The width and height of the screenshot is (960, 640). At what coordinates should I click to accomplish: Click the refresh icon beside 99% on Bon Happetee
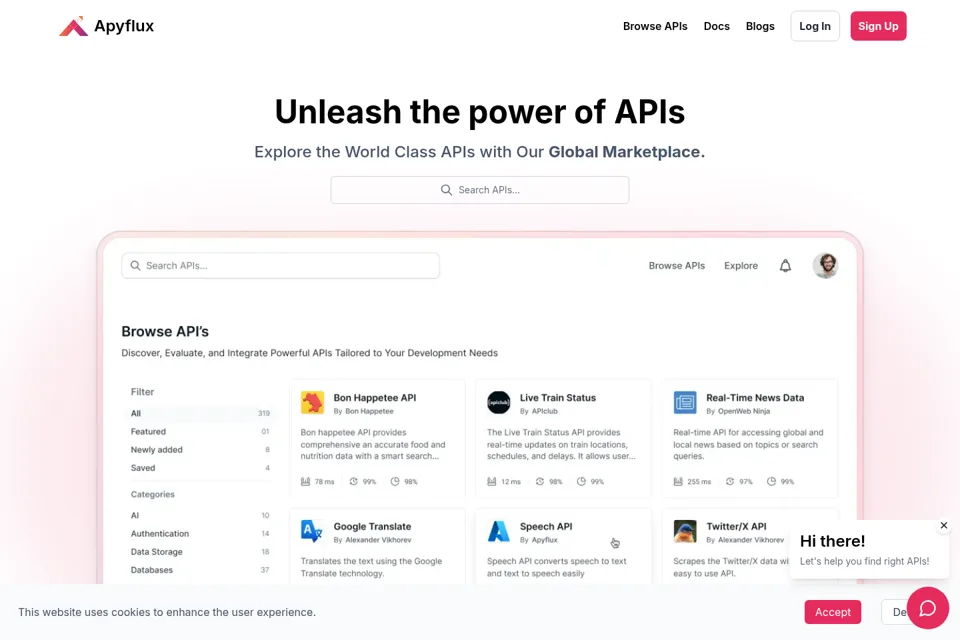pyautogui.click(x=353, y=481)
